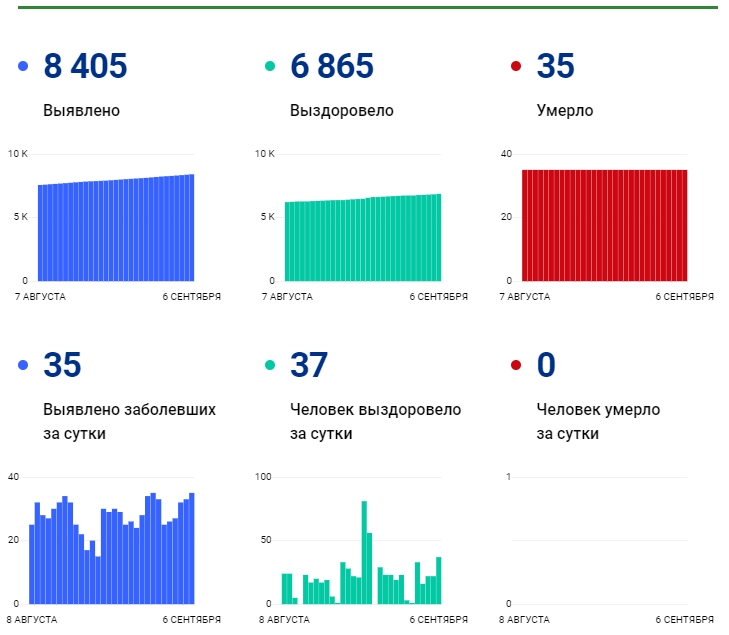The image size is (729, 635).
Task: Click the '1' axis label on daily deaths chart
Action: coord(509,477)
